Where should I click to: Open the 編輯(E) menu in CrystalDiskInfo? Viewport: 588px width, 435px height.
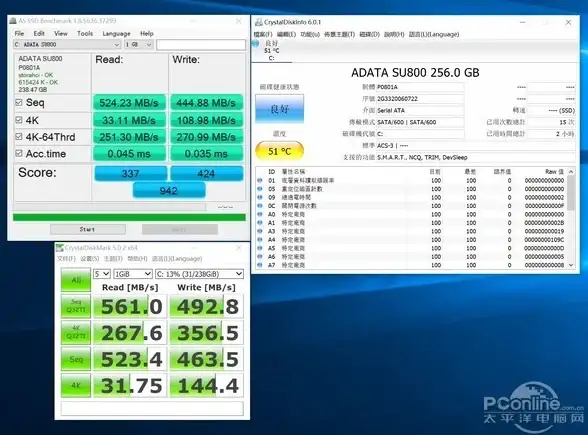pos(286,34)
